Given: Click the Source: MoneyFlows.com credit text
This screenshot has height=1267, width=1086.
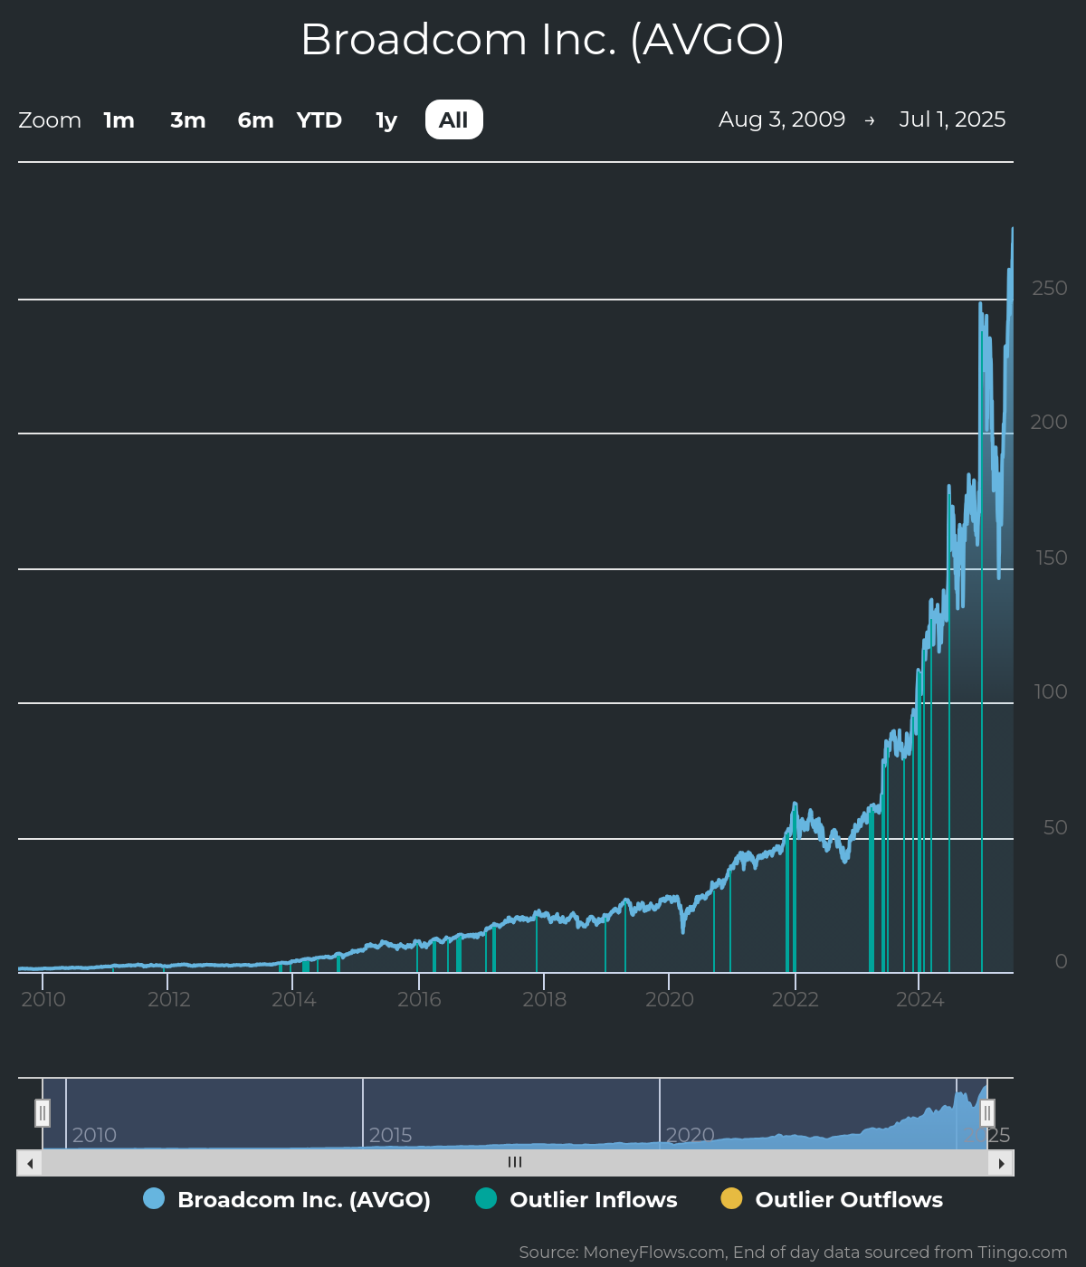Looking at the screenshot, I should pyautogui.click(x=793, y=1252).
